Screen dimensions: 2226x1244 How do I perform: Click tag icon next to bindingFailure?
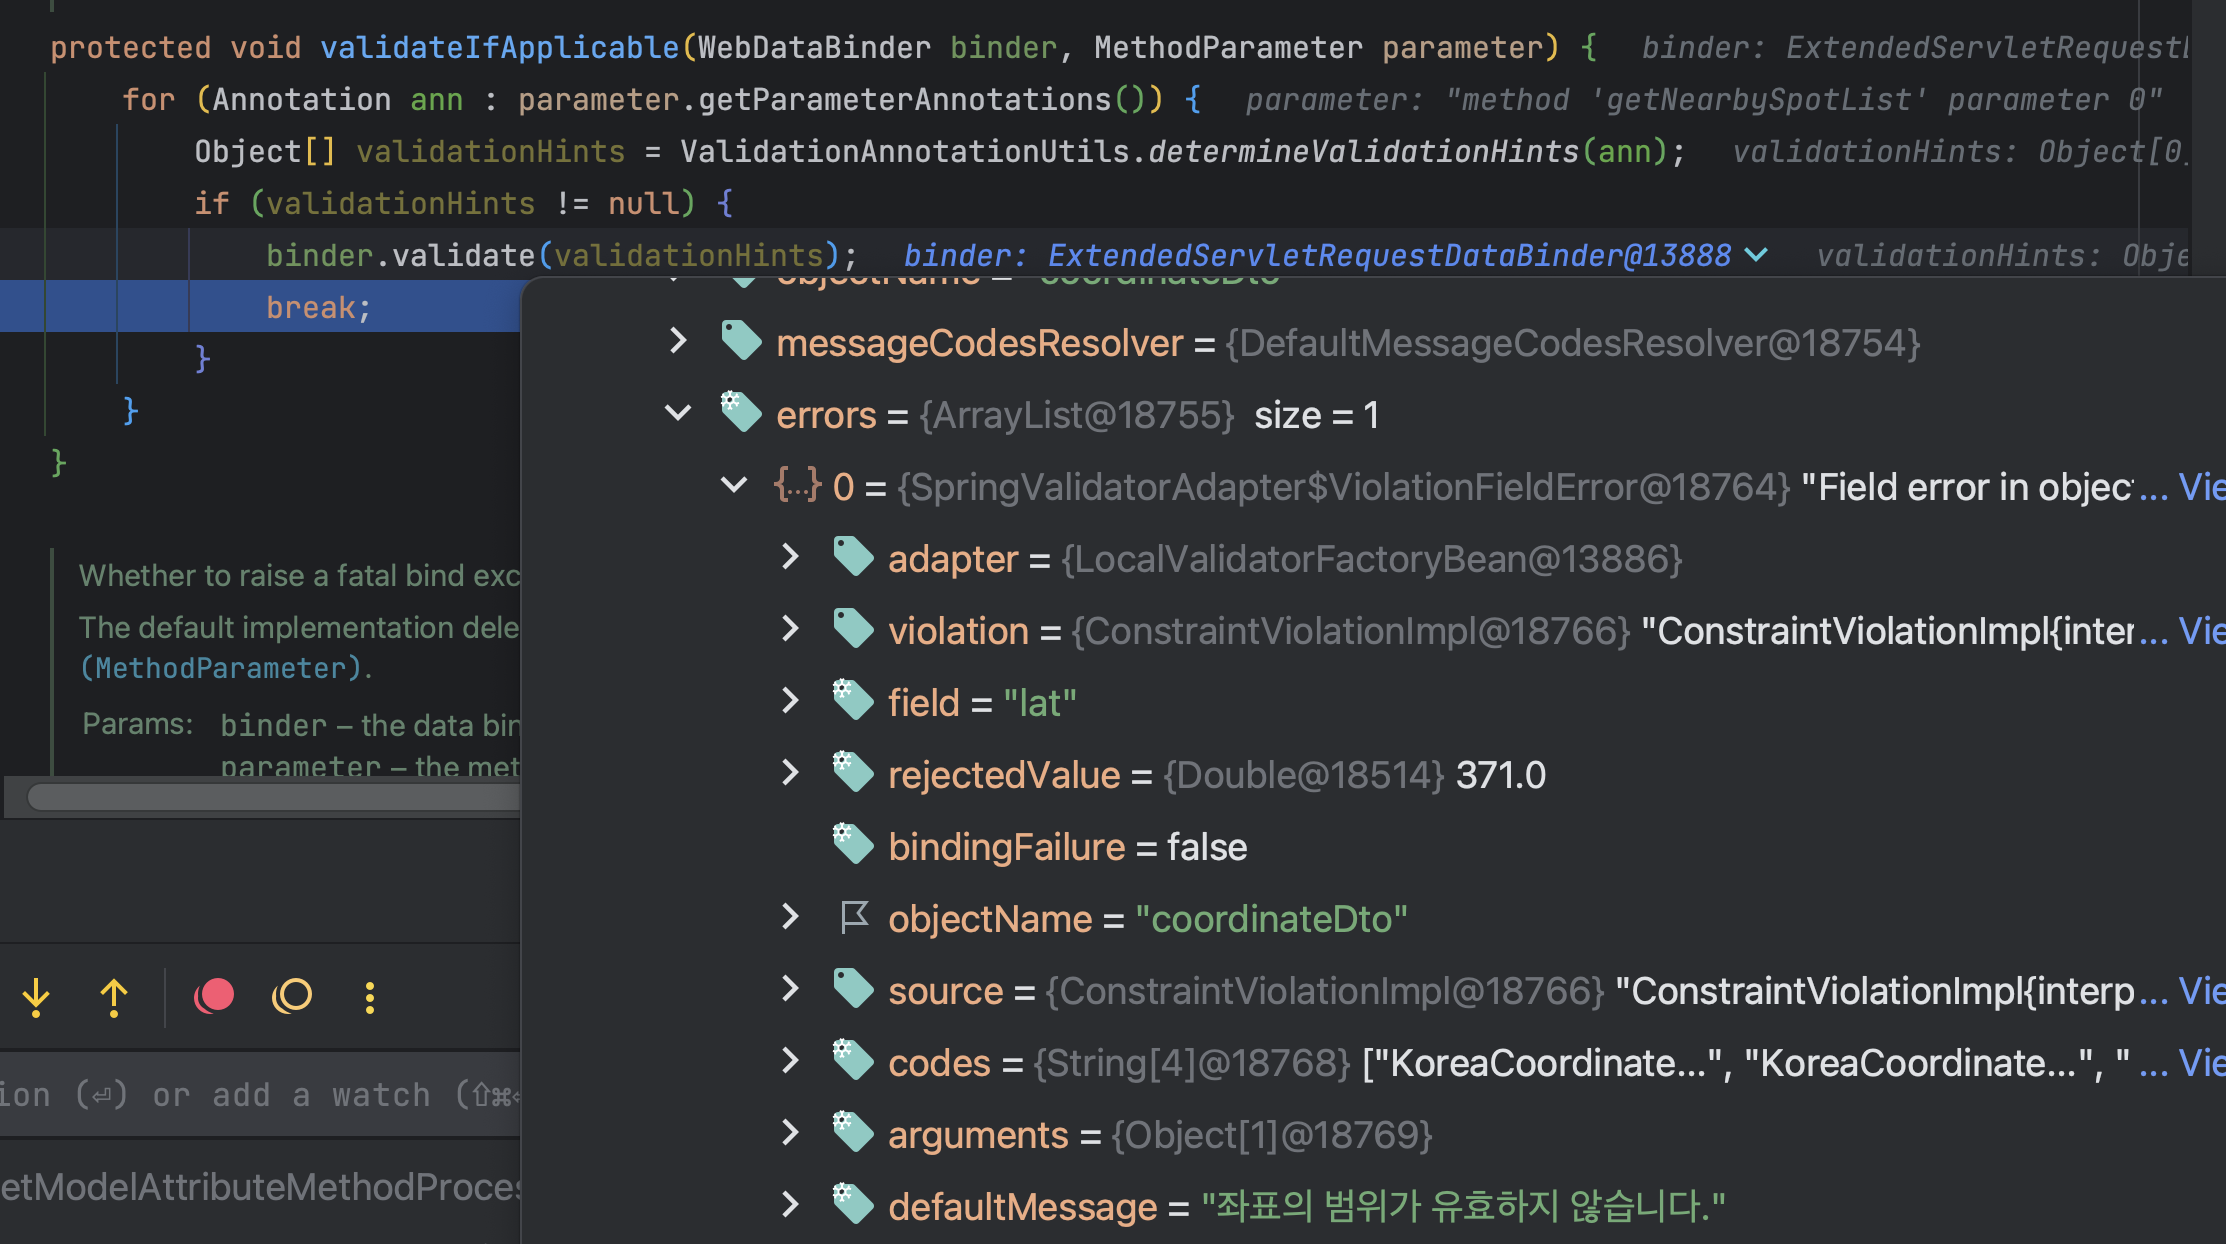pos(853,846)
